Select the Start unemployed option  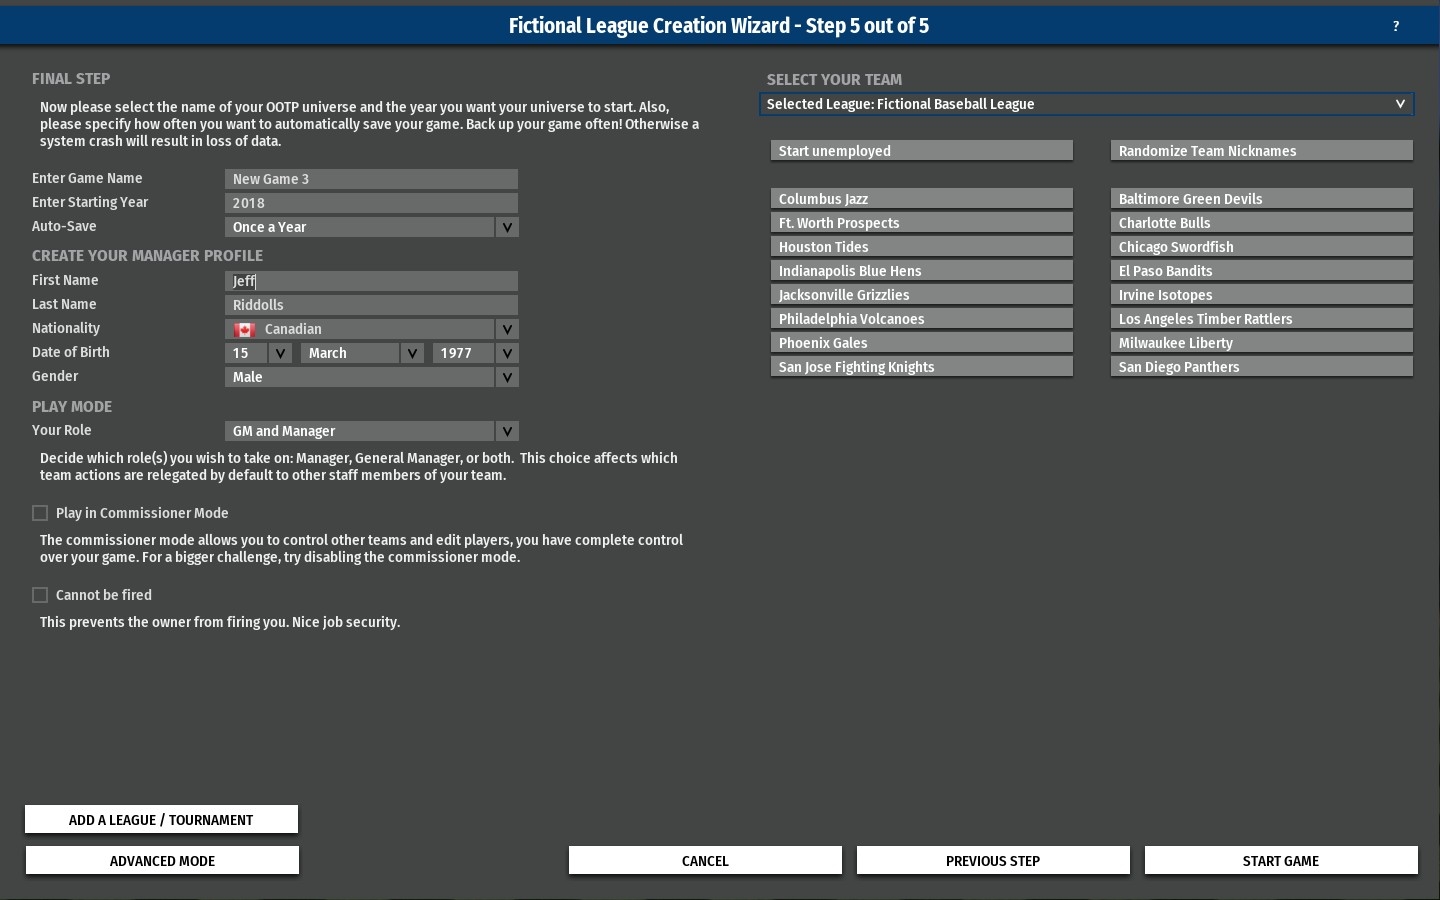[921, 151]
